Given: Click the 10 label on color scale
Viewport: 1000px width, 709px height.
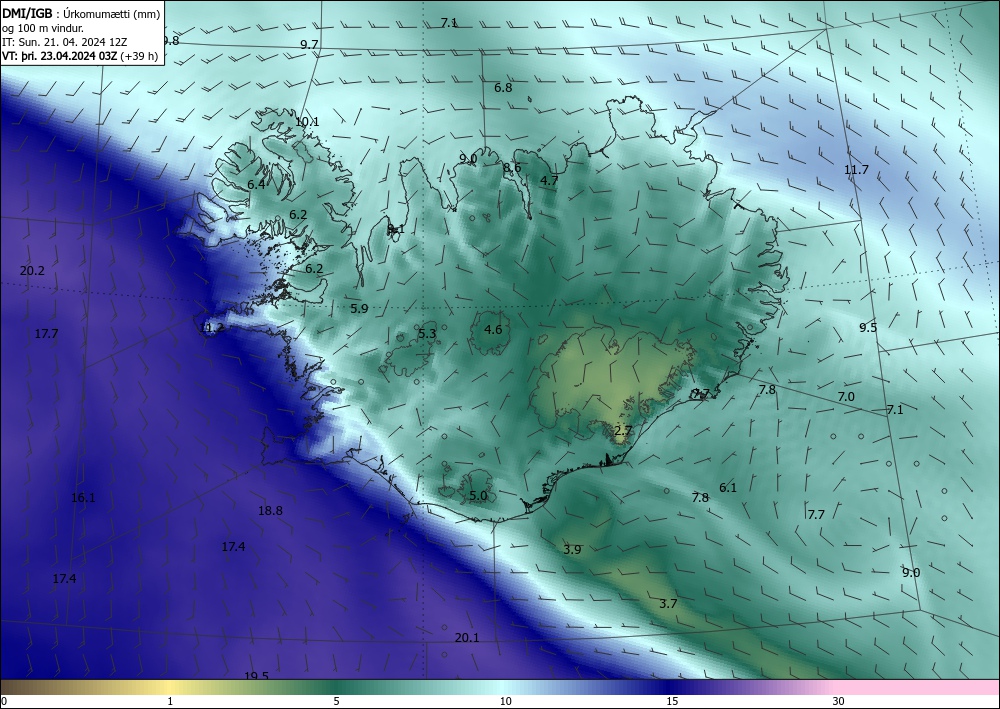Looking at the screenshot, I should [505, 702].
